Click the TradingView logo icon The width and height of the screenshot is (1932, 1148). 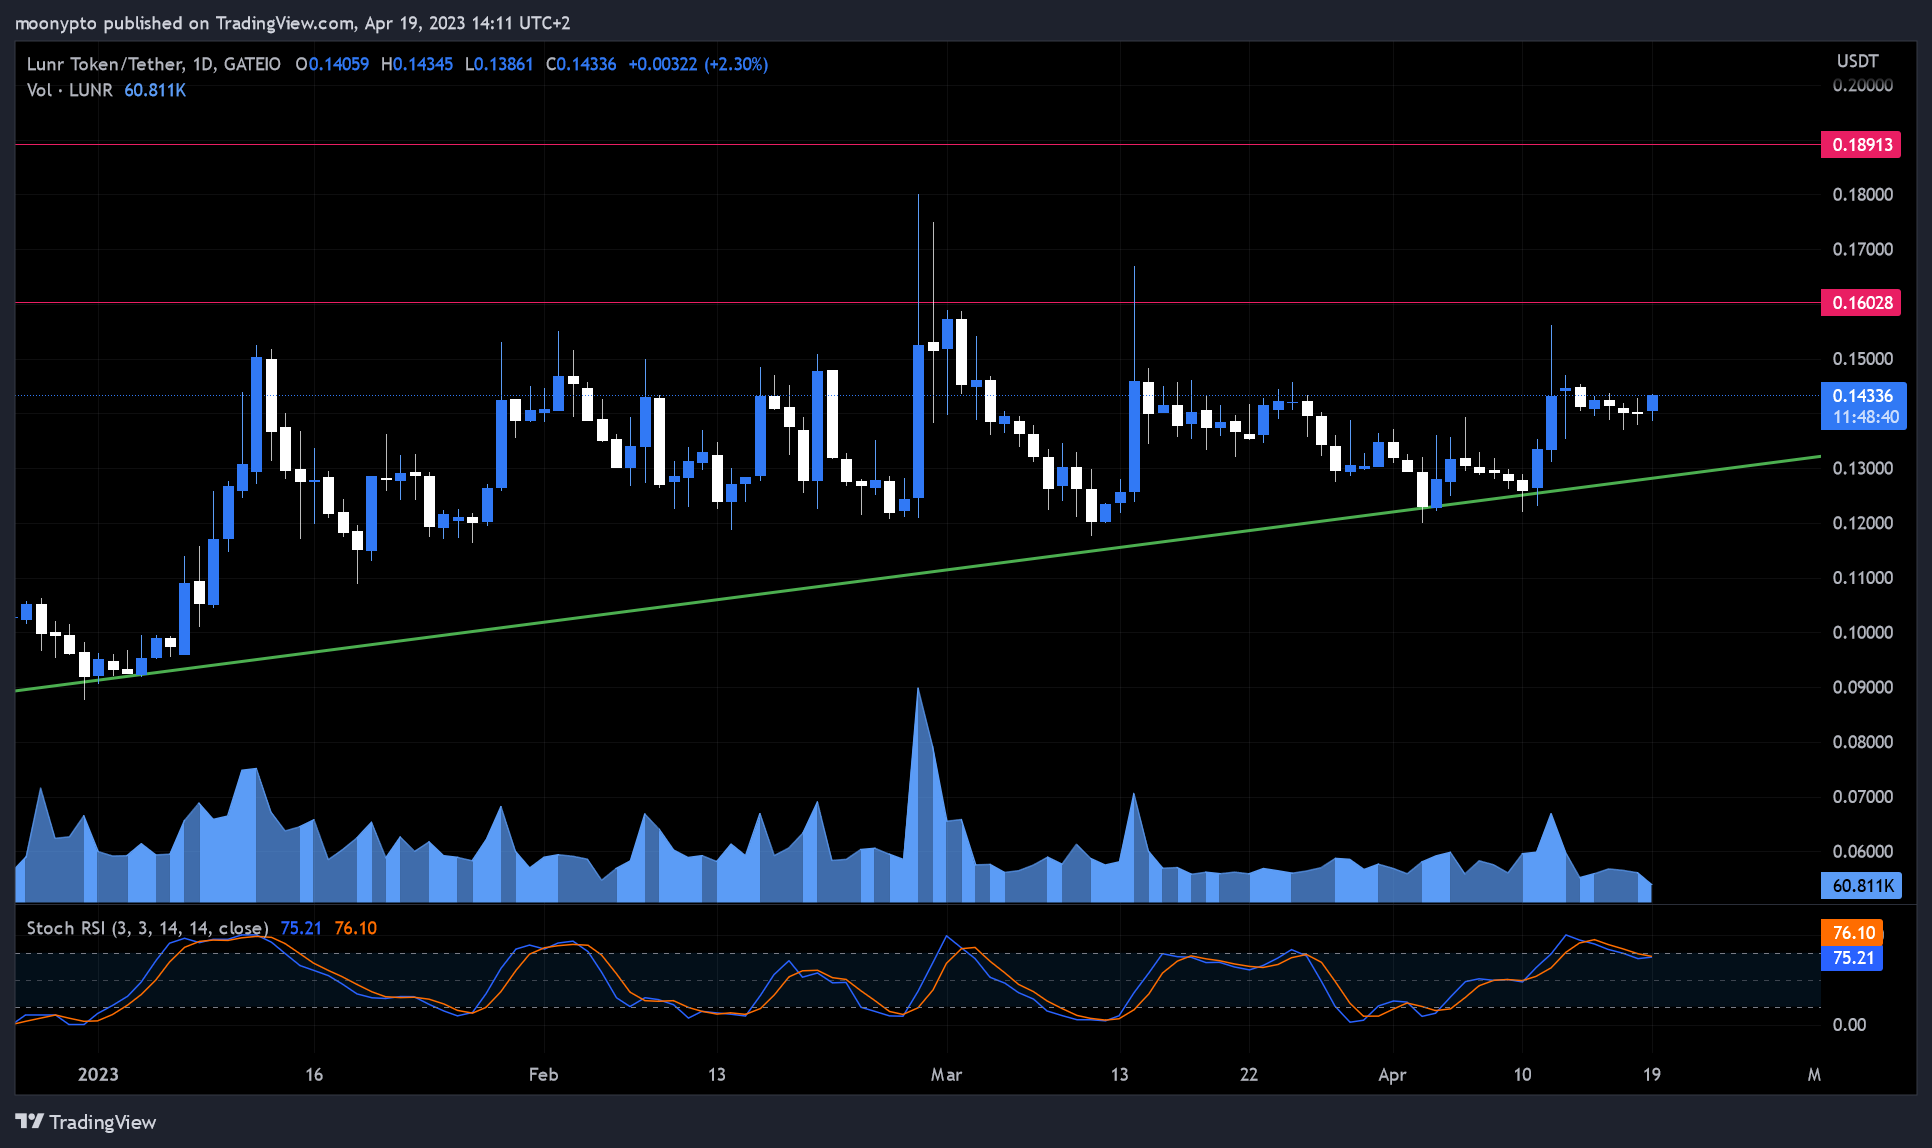point(29,1121)
